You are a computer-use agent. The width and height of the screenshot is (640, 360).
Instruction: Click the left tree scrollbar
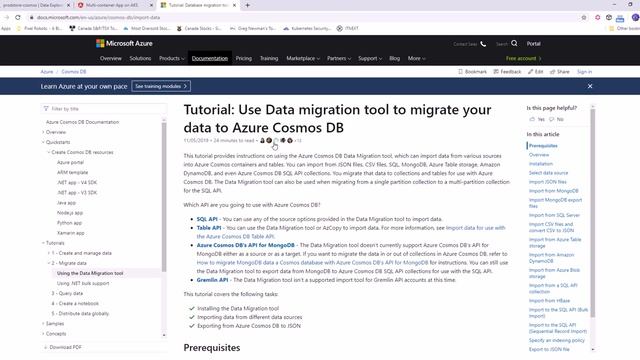(x=164, y=196)
